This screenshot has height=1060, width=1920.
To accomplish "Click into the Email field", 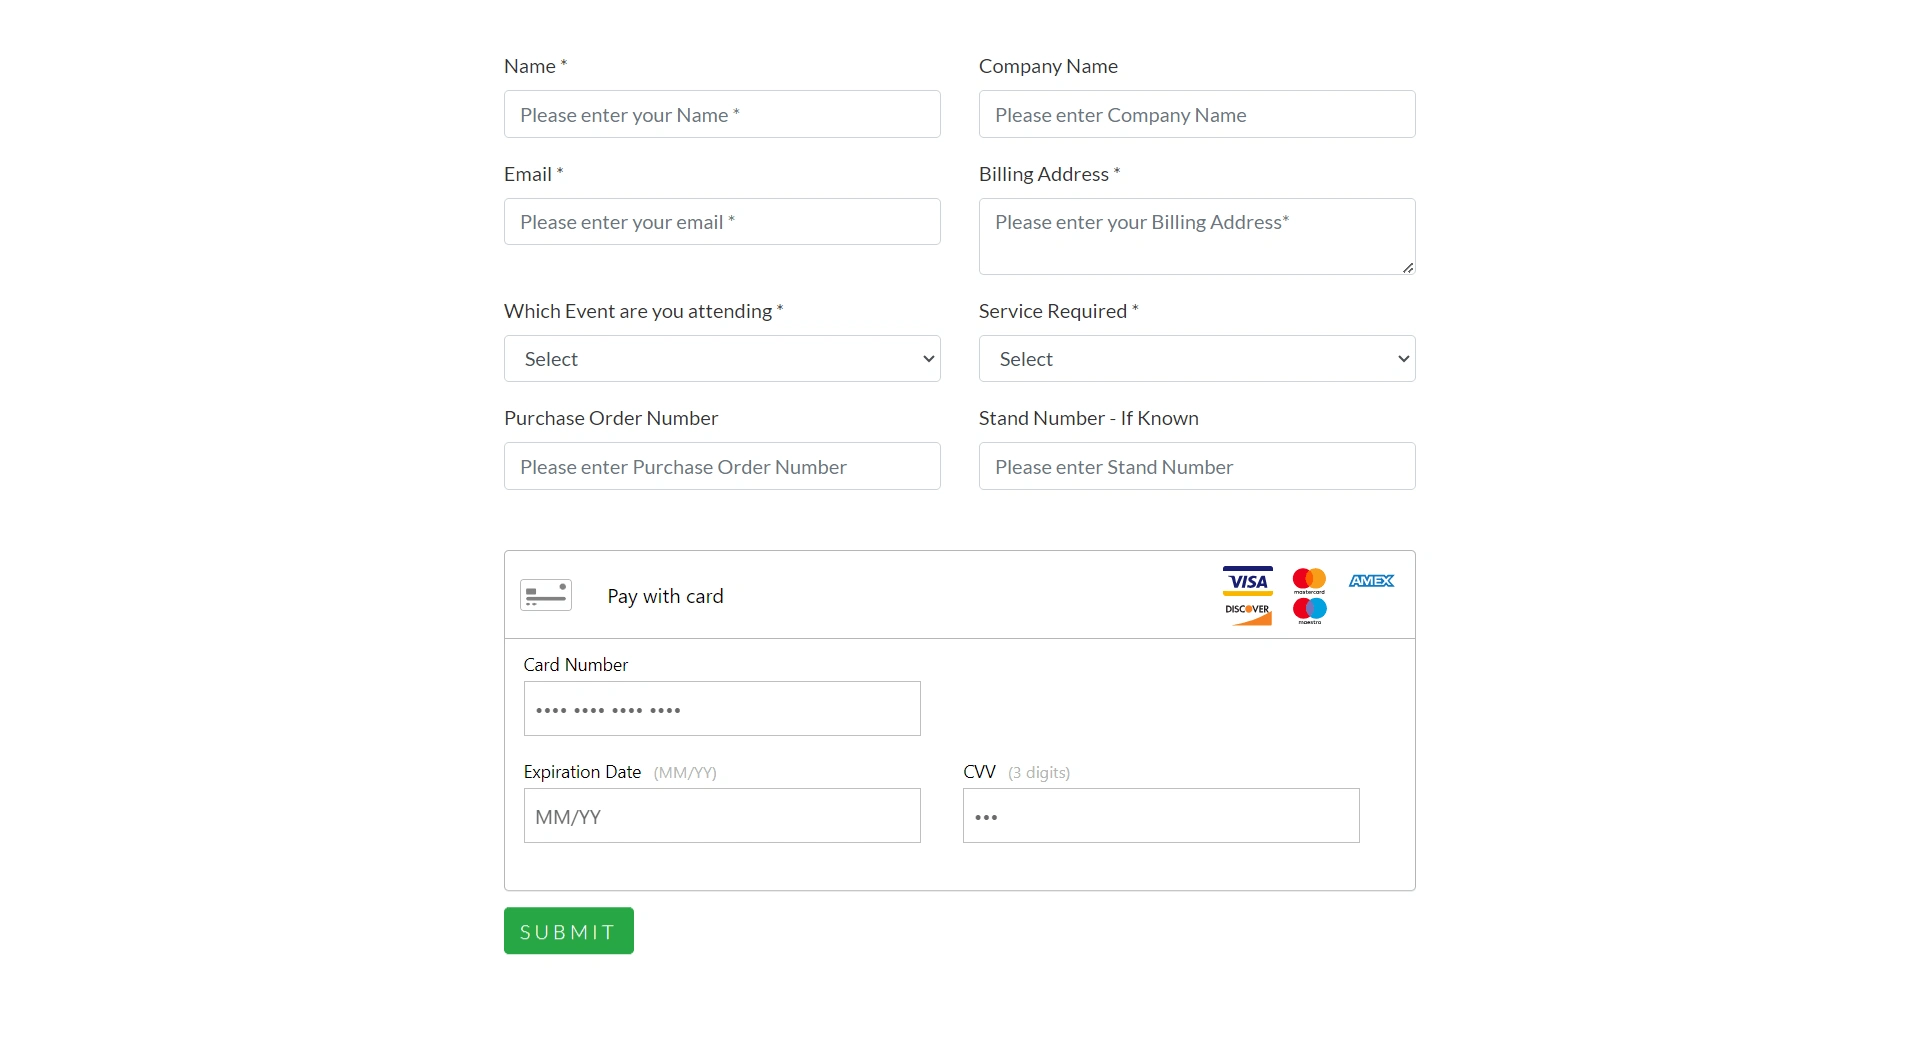I will click(722, 222).
